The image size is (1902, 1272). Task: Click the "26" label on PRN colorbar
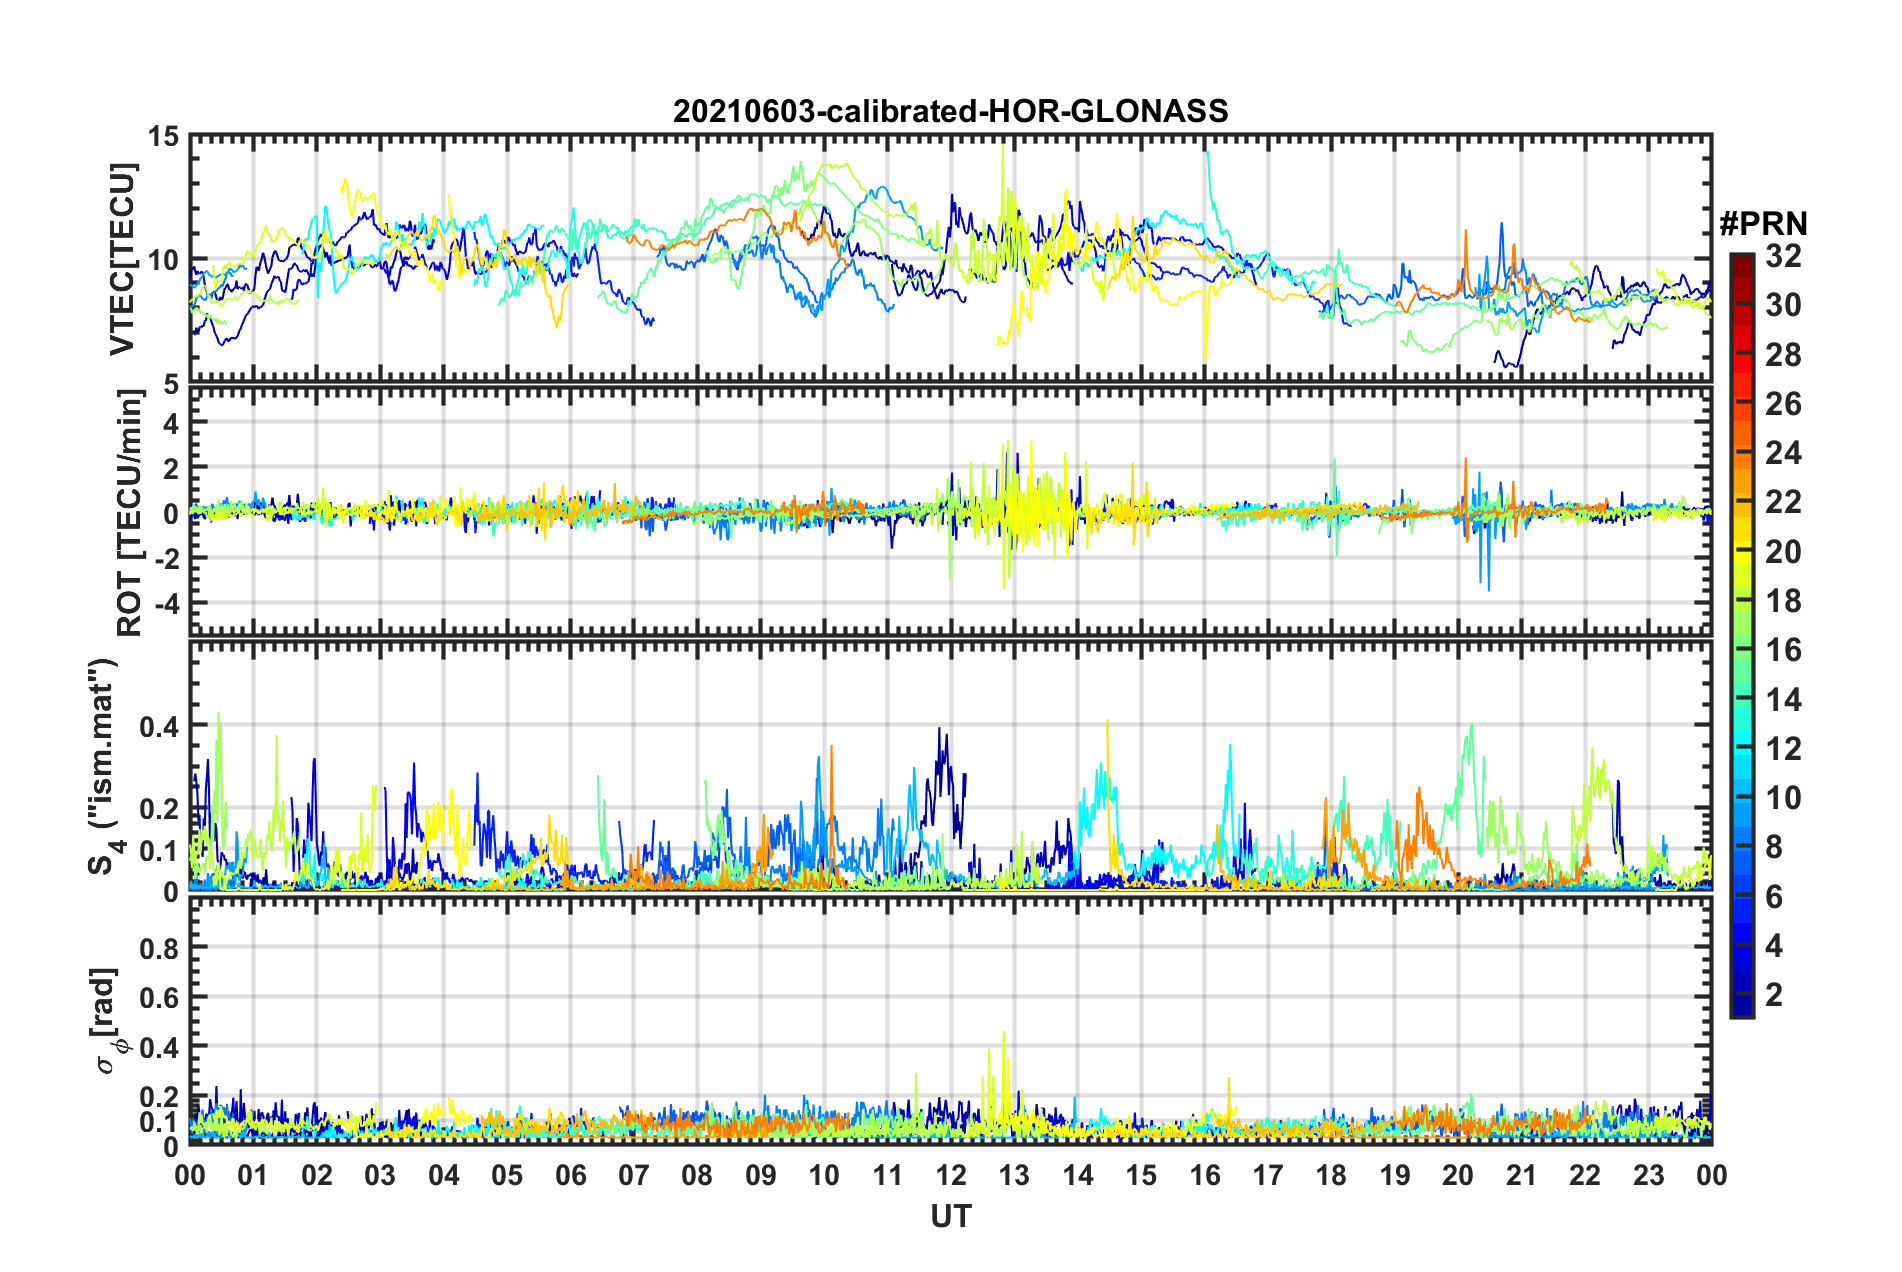[x=1783, y=404]
